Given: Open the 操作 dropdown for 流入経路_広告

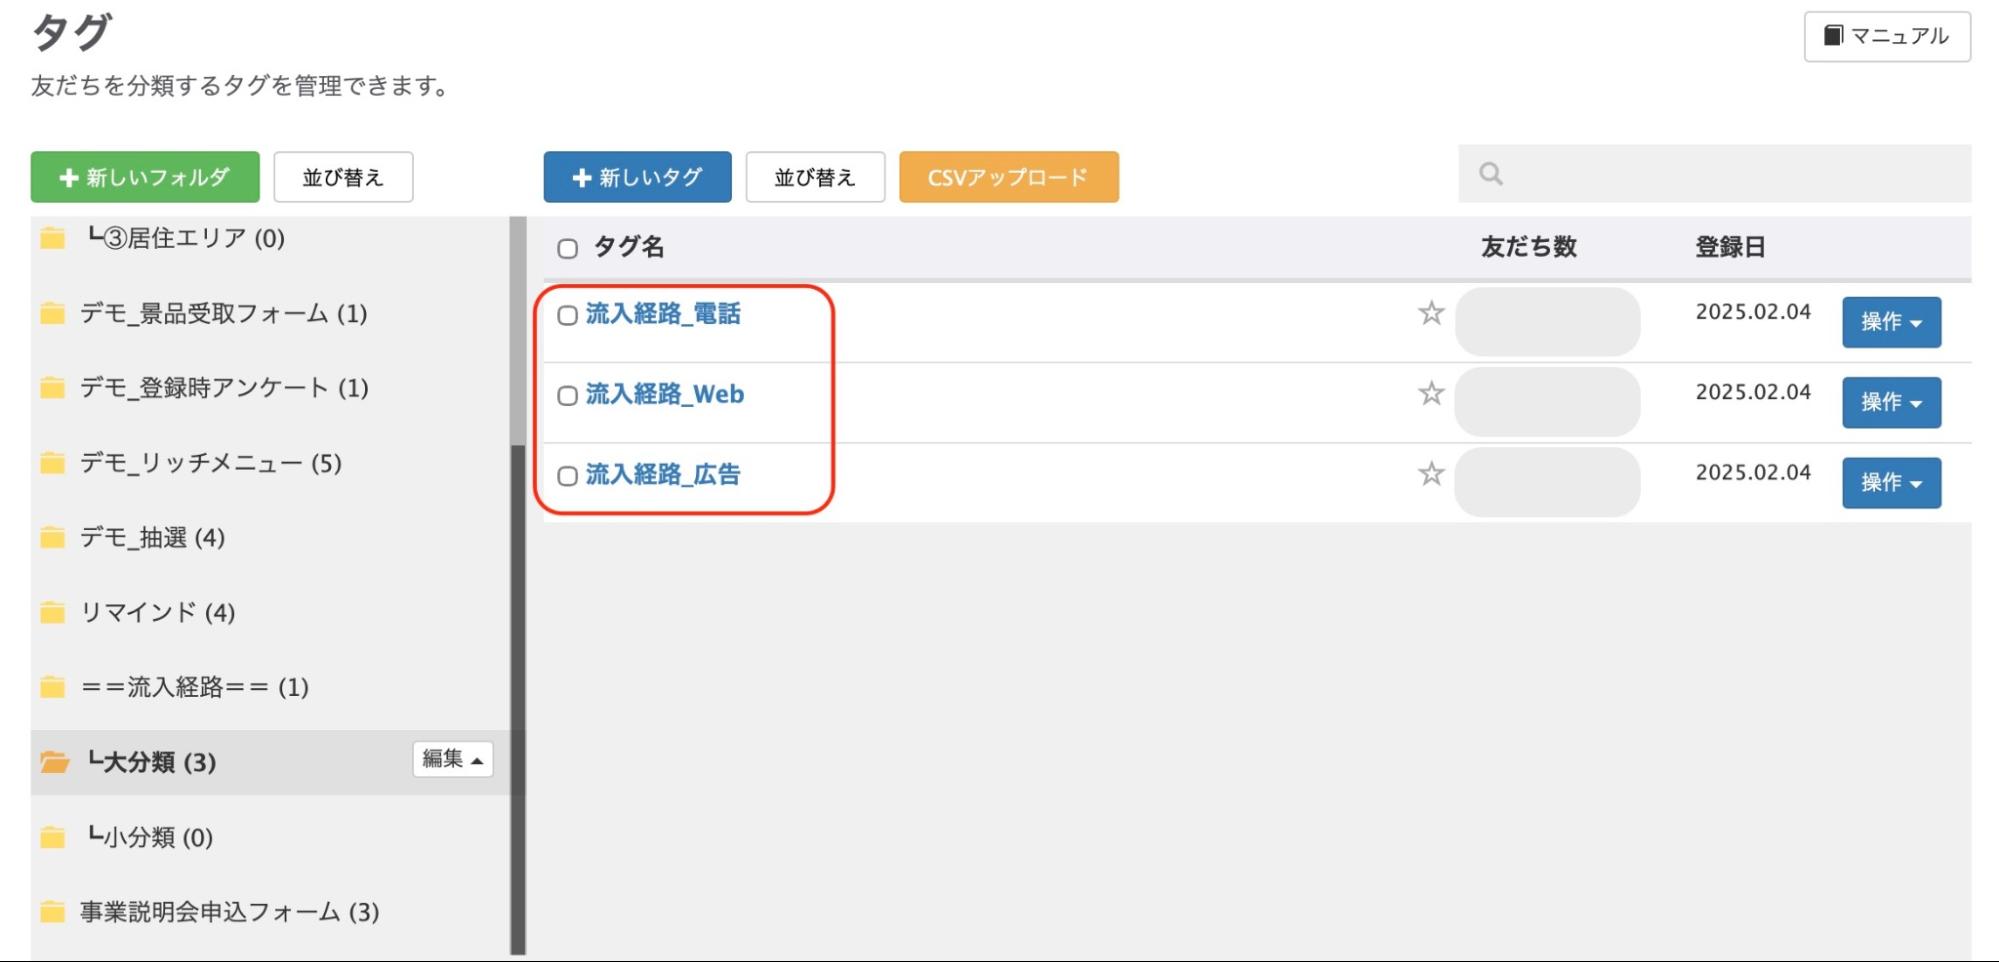Looking at the screenshot, I should pyautogui.click(x=1890, y=482).
